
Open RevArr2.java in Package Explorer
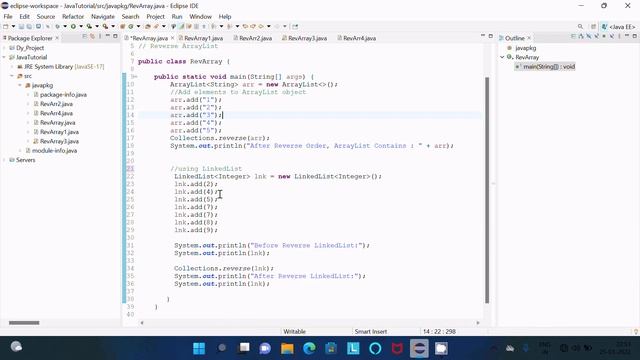coord(56,104)
